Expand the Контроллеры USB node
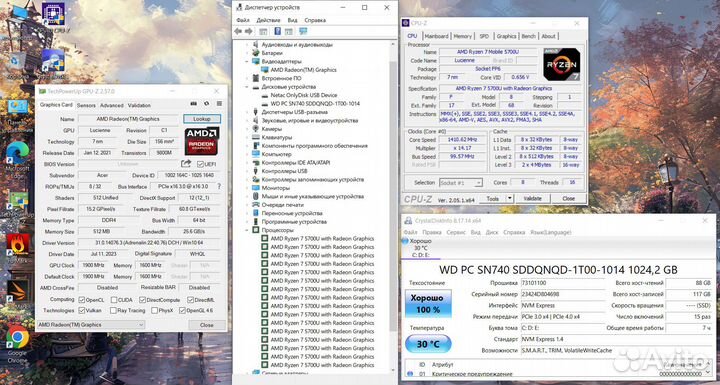 pyautogui.click(x=247, y=171)
